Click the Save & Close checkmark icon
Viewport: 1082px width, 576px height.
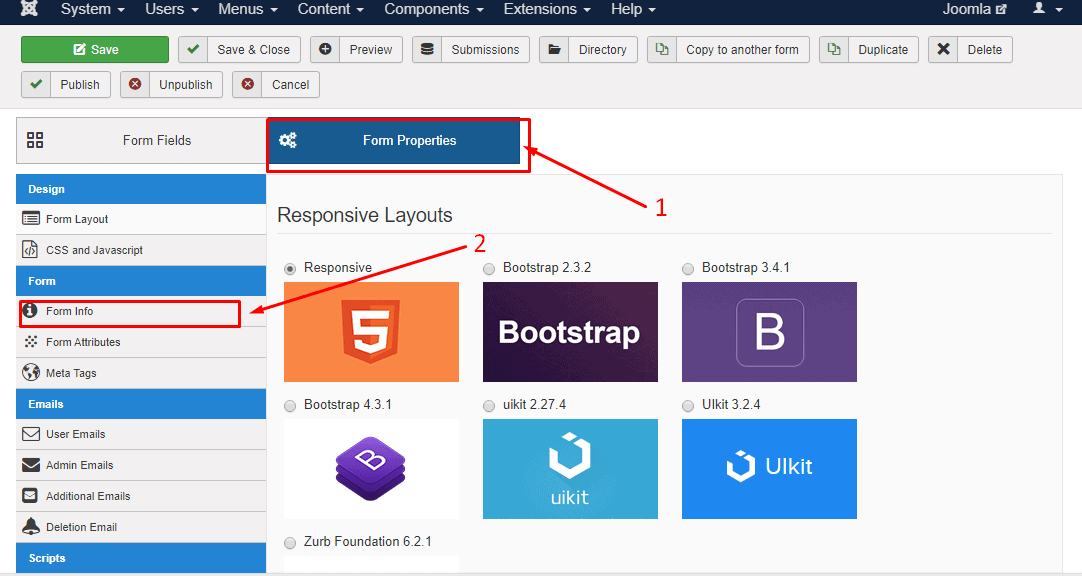click(193, 49)
